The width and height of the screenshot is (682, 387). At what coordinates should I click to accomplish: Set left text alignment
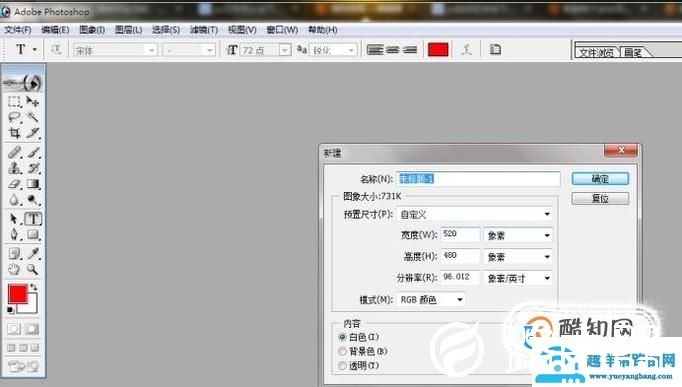[x=375, y=50]
